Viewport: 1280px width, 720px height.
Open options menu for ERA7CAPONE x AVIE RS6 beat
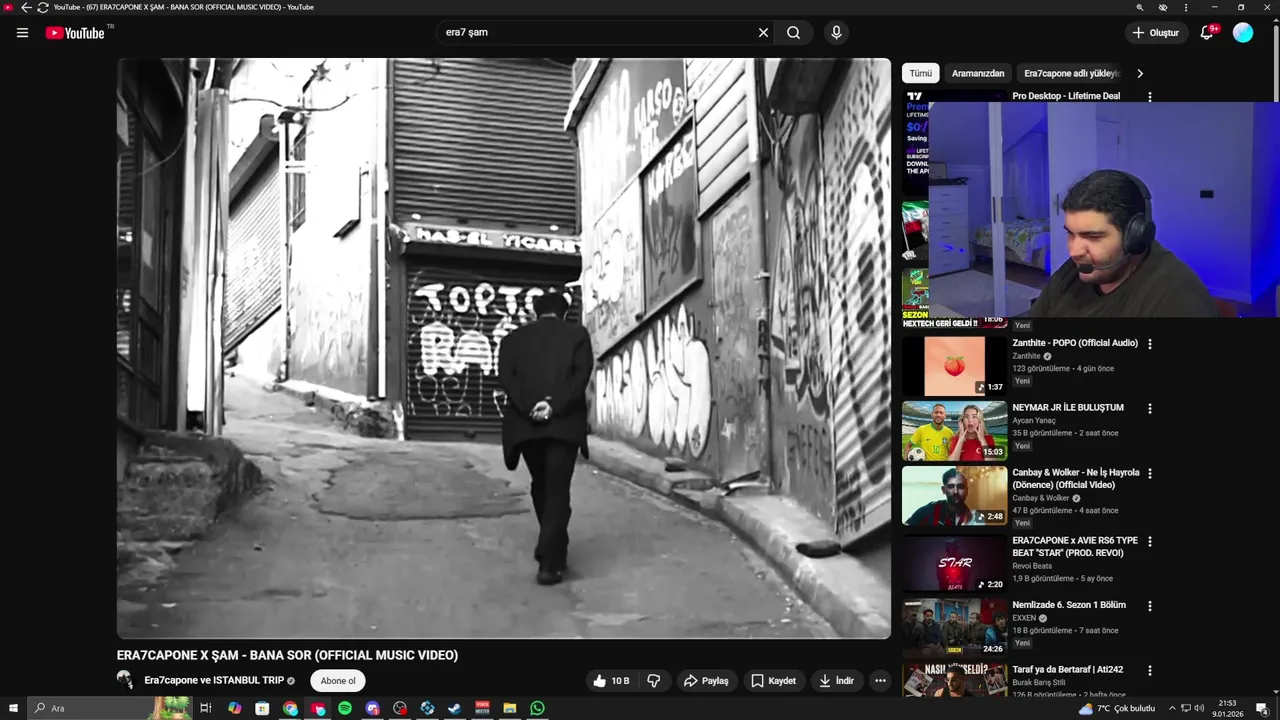1150,541
